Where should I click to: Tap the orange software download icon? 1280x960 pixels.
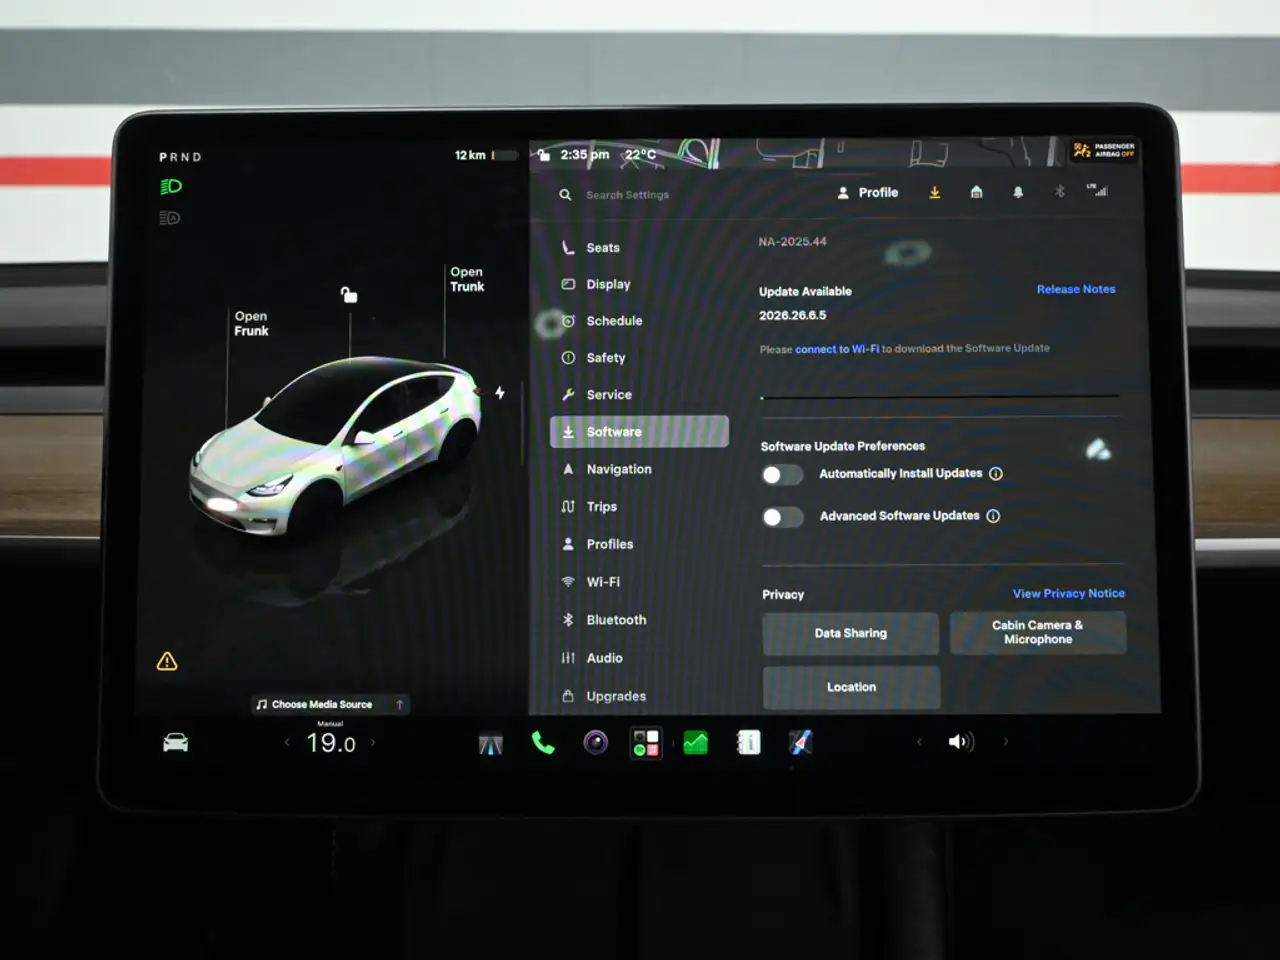pyautogui.click(x=934, y=192)
